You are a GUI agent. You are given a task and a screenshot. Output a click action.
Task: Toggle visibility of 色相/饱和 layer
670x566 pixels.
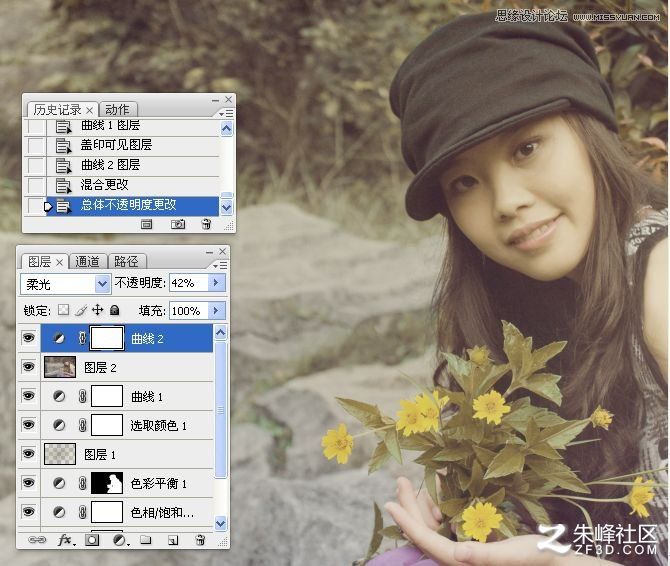(x=29, y=512)
